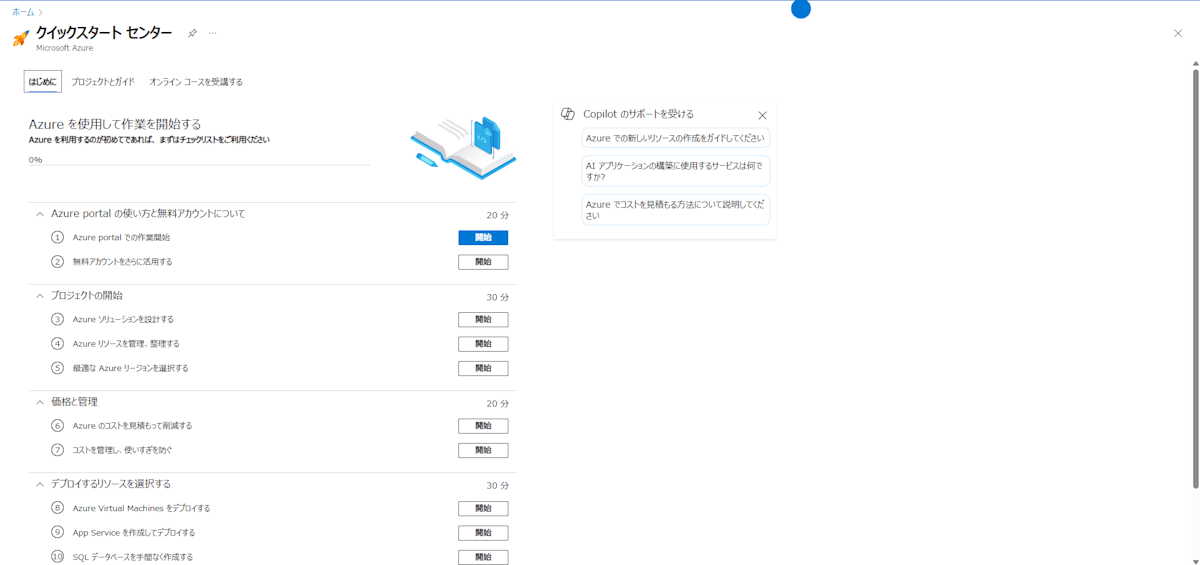Click the Microsoft Azure subtitle text
The height and width of the screenshot is (565, 1200).
point(64,48)
